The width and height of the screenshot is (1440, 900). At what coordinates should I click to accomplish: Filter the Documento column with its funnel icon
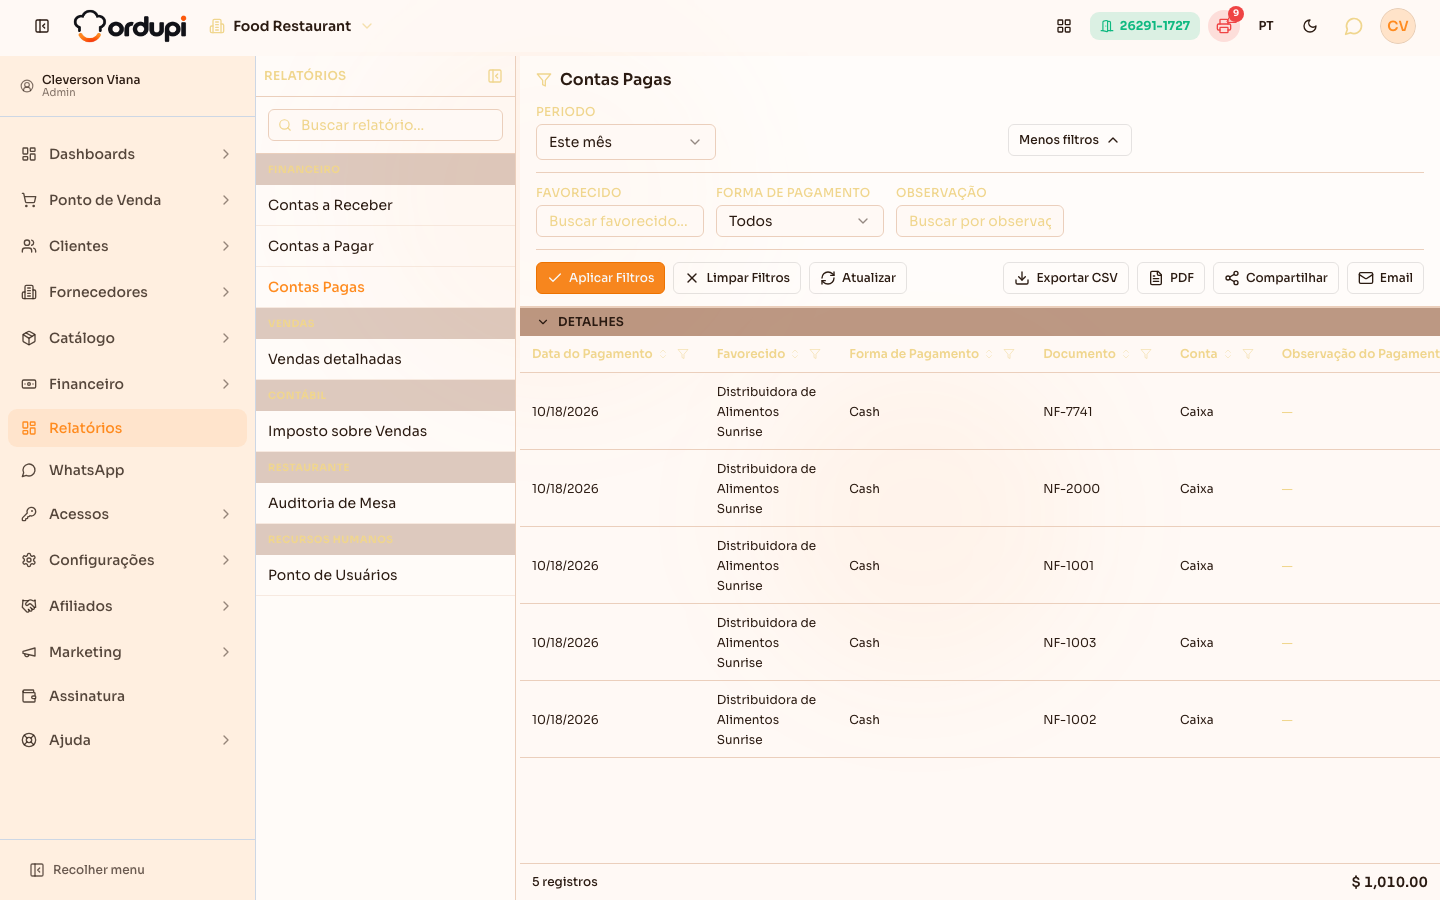click(x=1146, y=354)
